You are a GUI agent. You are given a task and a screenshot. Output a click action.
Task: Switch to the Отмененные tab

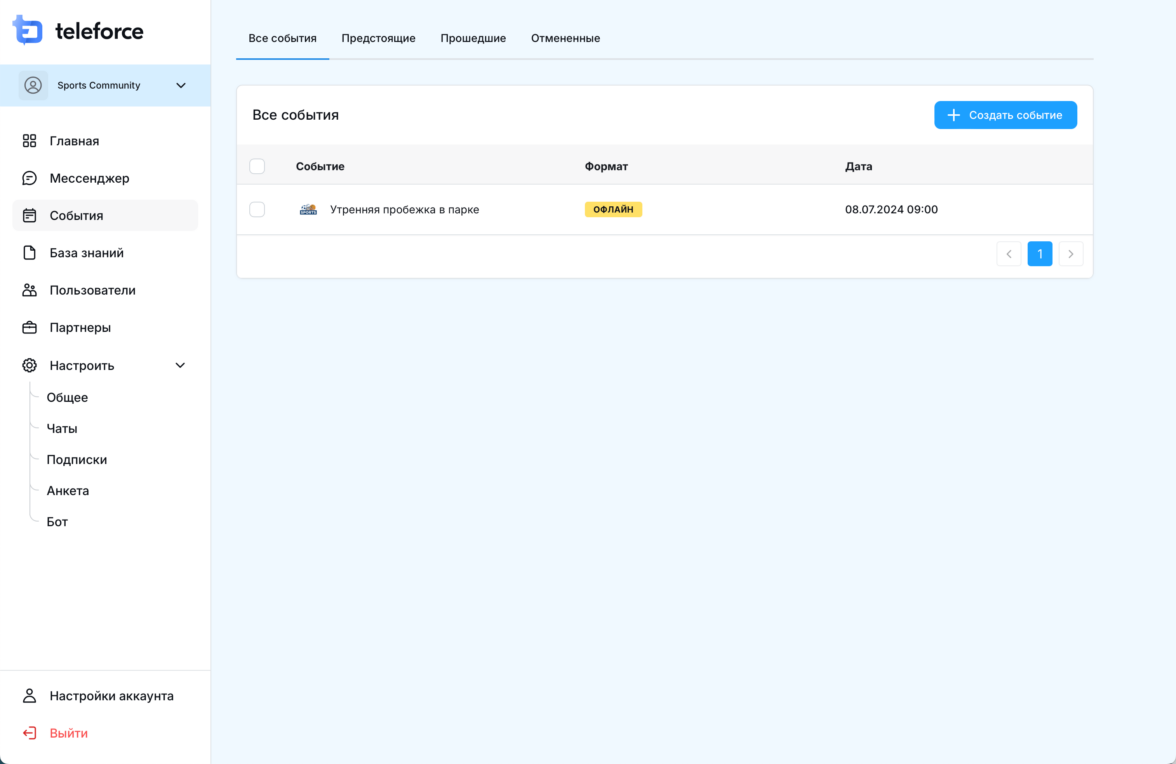point(565,38)
